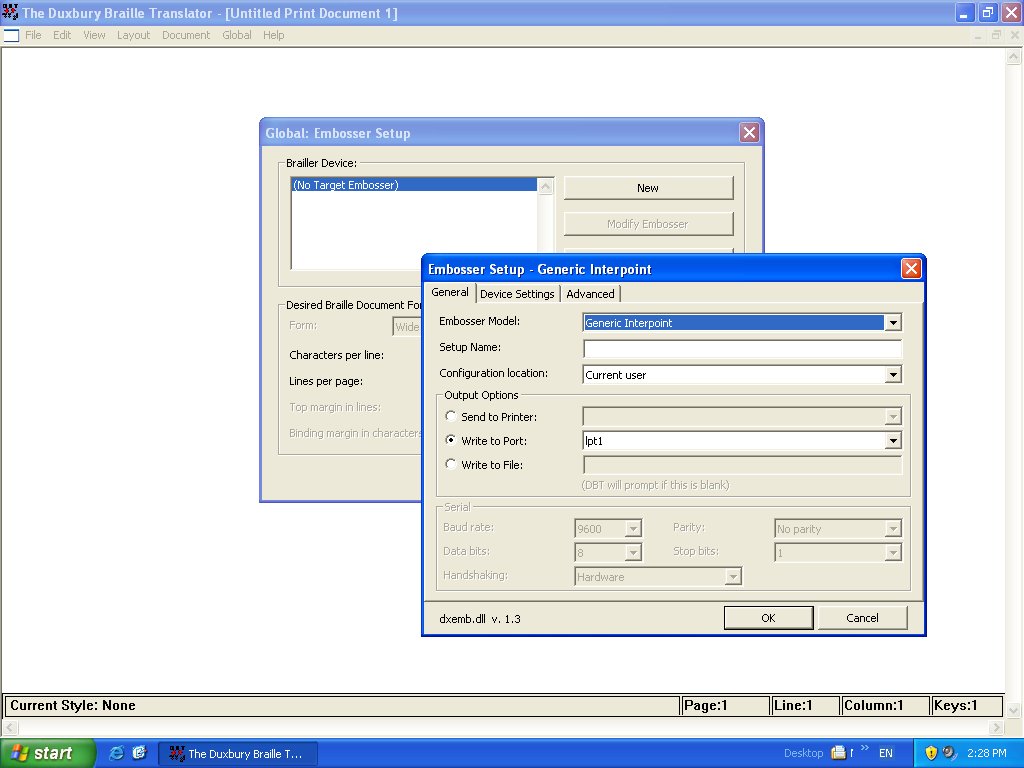Image resolution: width=1024 pixels, height=768 pixels.
Task: Open the Edit menu
Action: click(x=62, y=35)
